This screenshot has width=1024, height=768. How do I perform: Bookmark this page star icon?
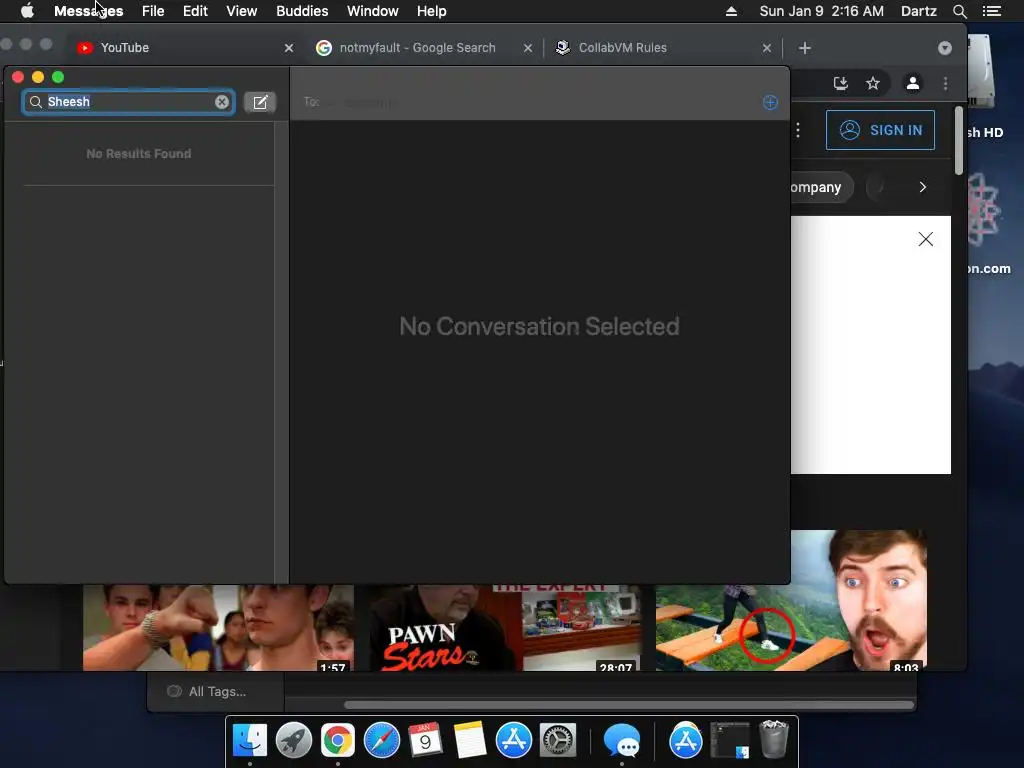tap(872, 84)
